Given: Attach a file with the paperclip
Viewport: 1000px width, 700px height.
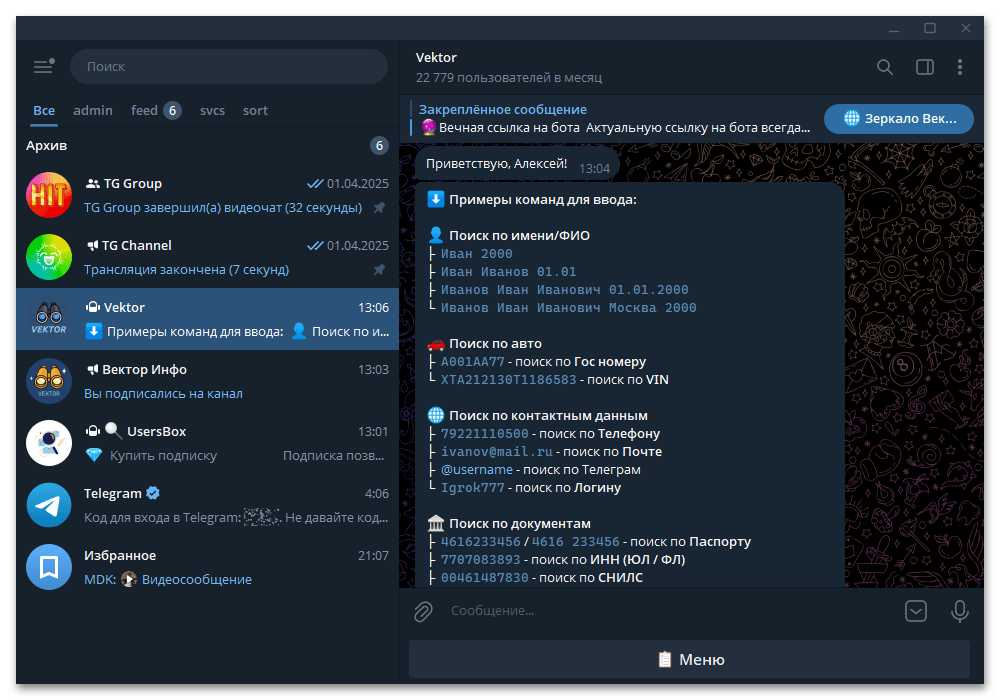Looking at the screenshot, I should (x=423, y=611).
